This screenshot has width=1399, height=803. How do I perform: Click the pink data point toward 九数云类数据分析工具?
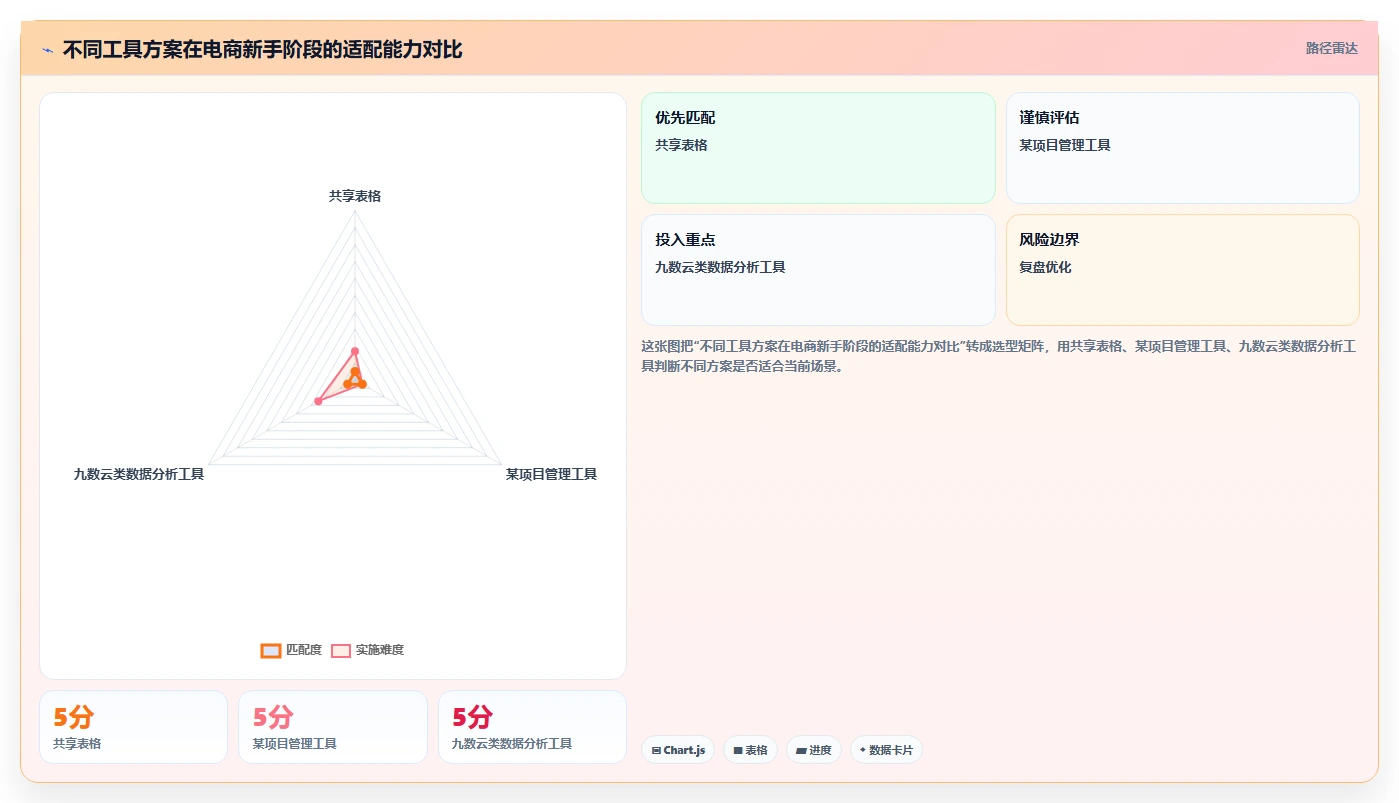[318, 401]
